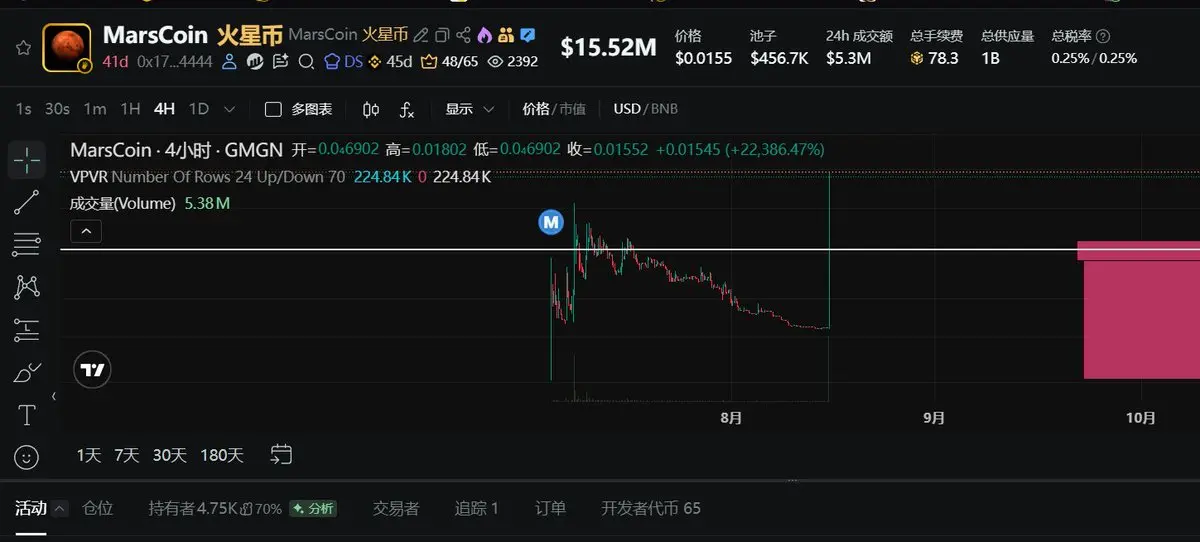
Task: Expand the chevron beside 活动
Action: 59,508
